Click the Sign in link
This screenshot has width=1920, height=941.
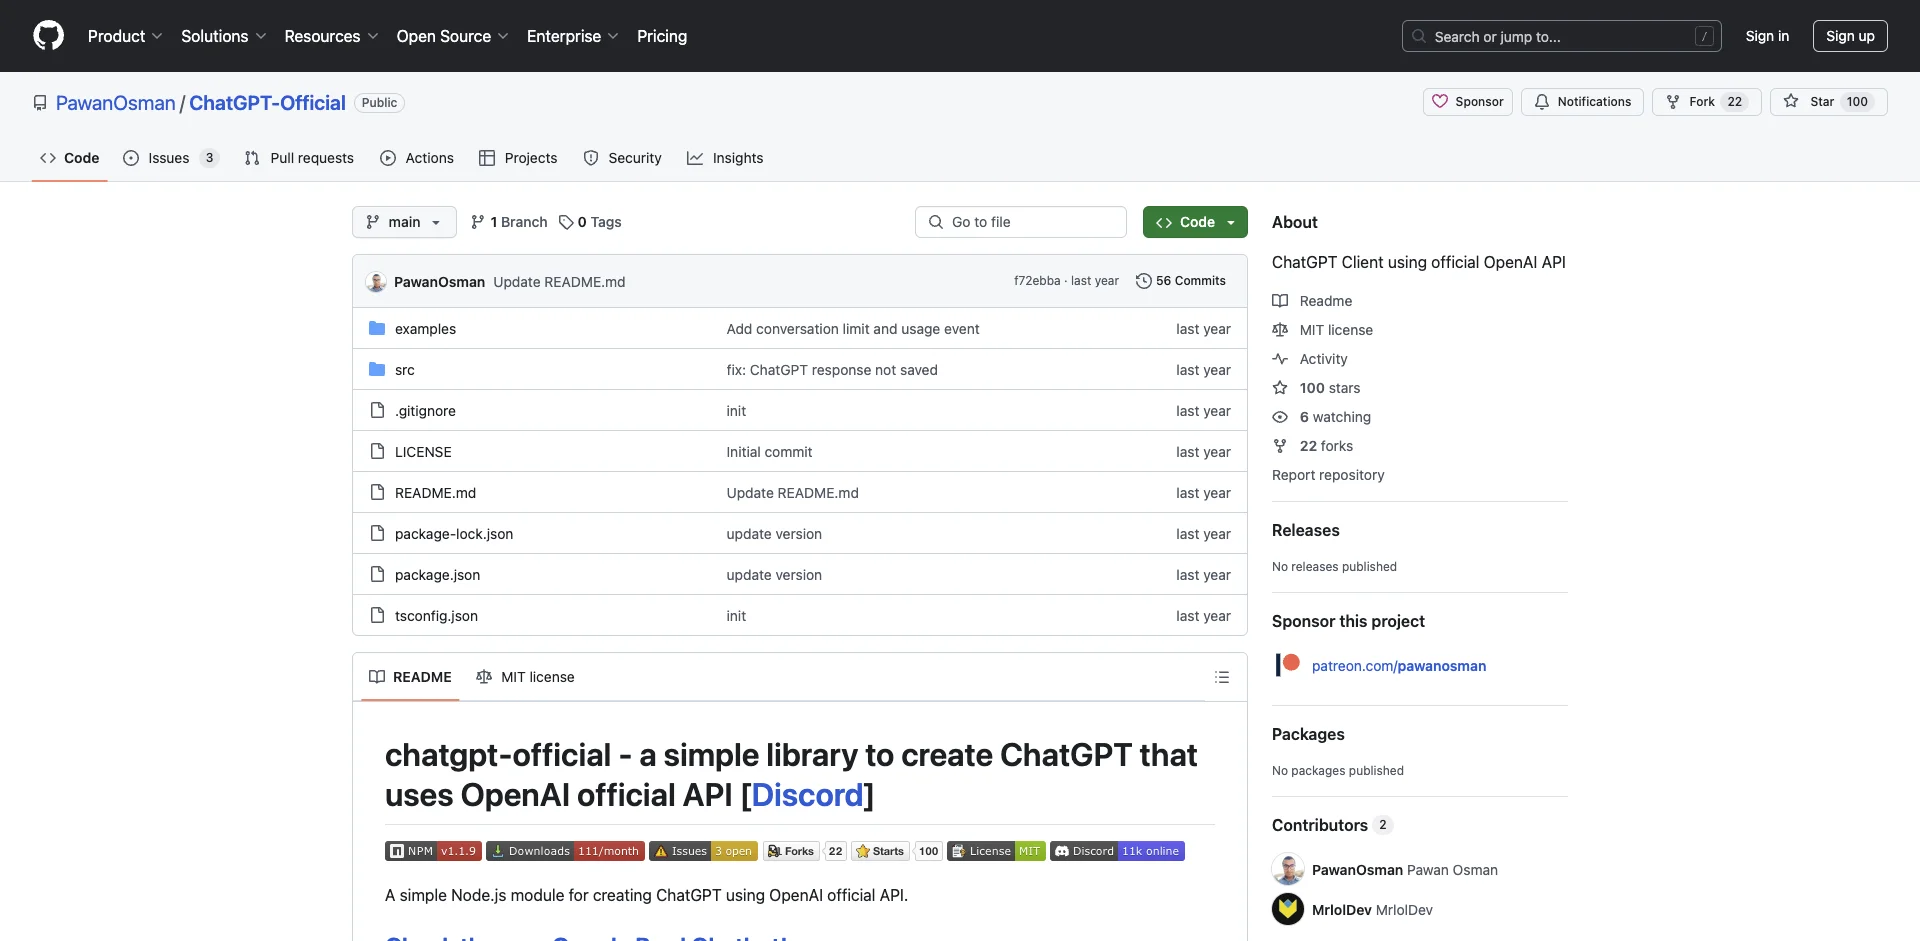[x=1767, y=36]
